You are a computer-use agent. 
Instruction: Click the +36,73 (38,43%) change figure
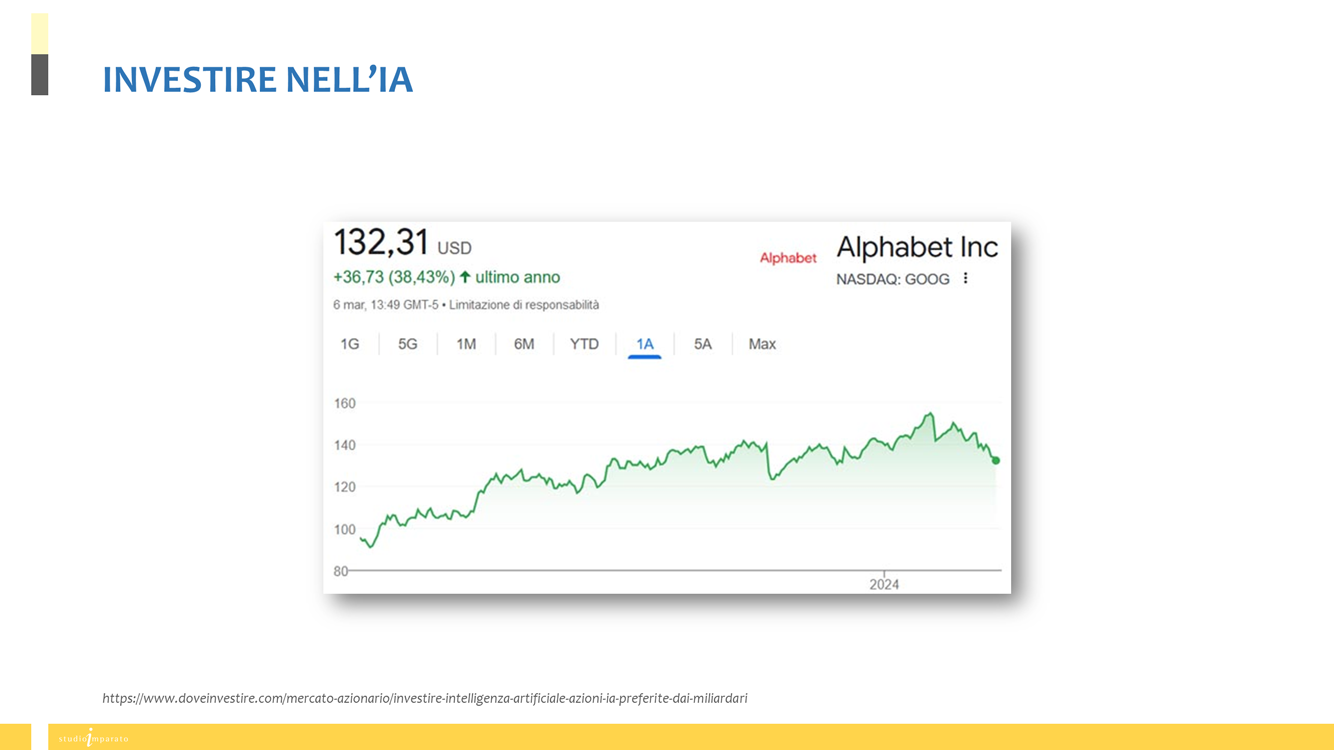coord(394,277)
